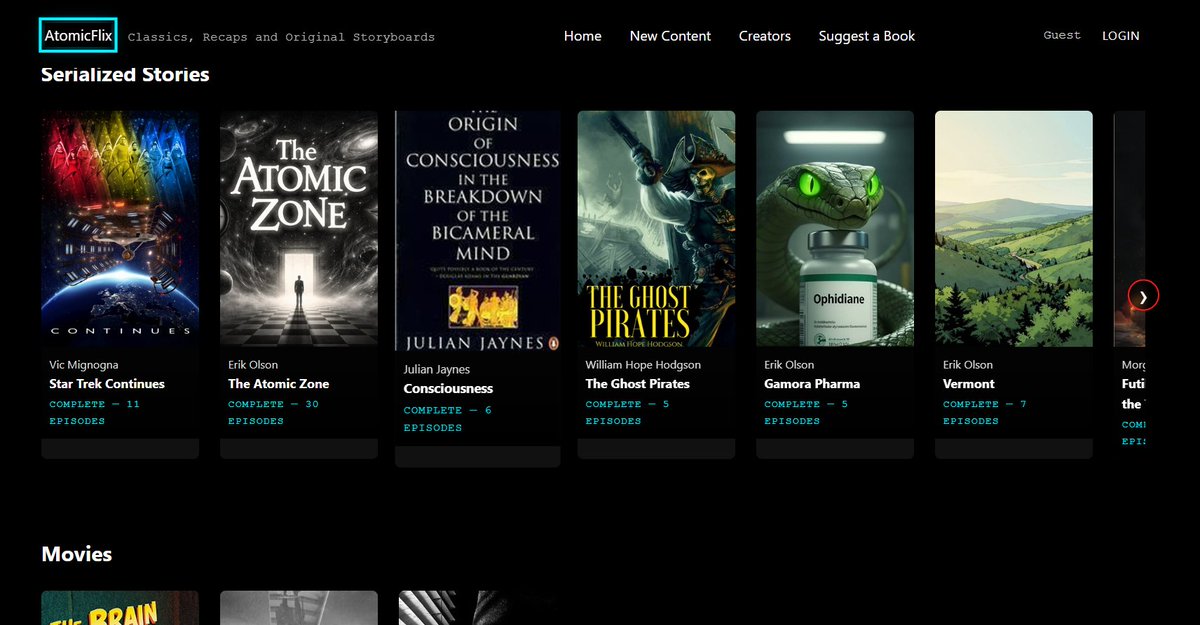Screen dimensions: 1200x625
Task: Open Origin of Consciousness book cover
Action: click(x=478, y=230)
